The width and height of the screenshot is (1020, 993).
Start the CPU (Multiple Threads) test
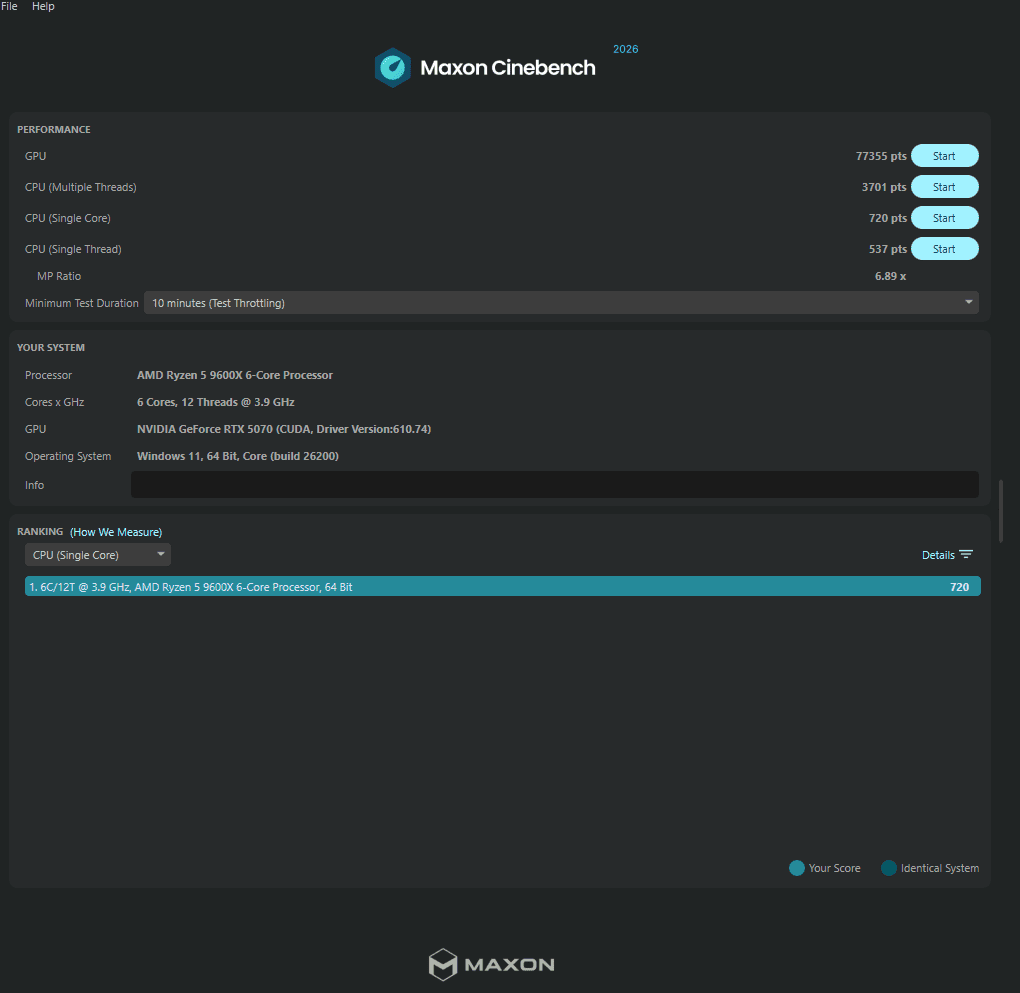click(944, 187)
